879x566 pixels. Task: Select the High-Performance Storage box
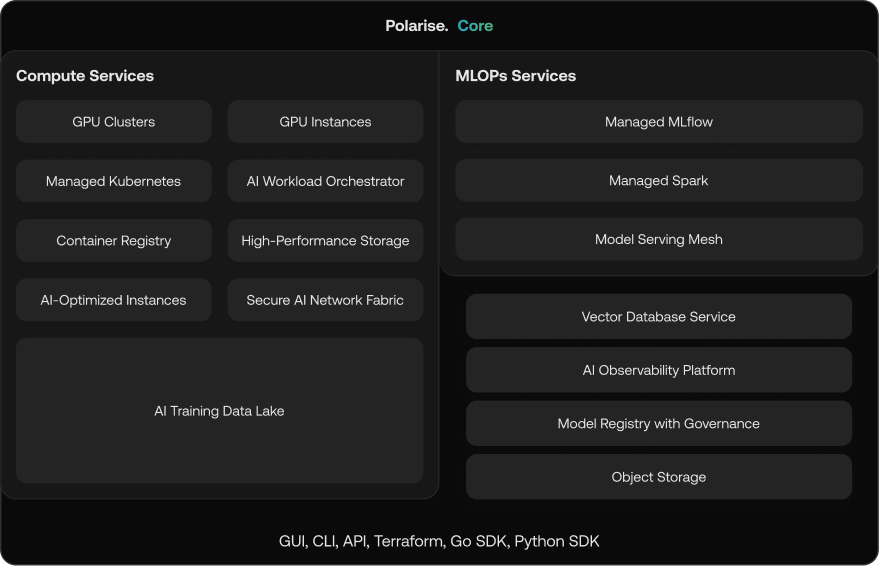click(325, 240)
